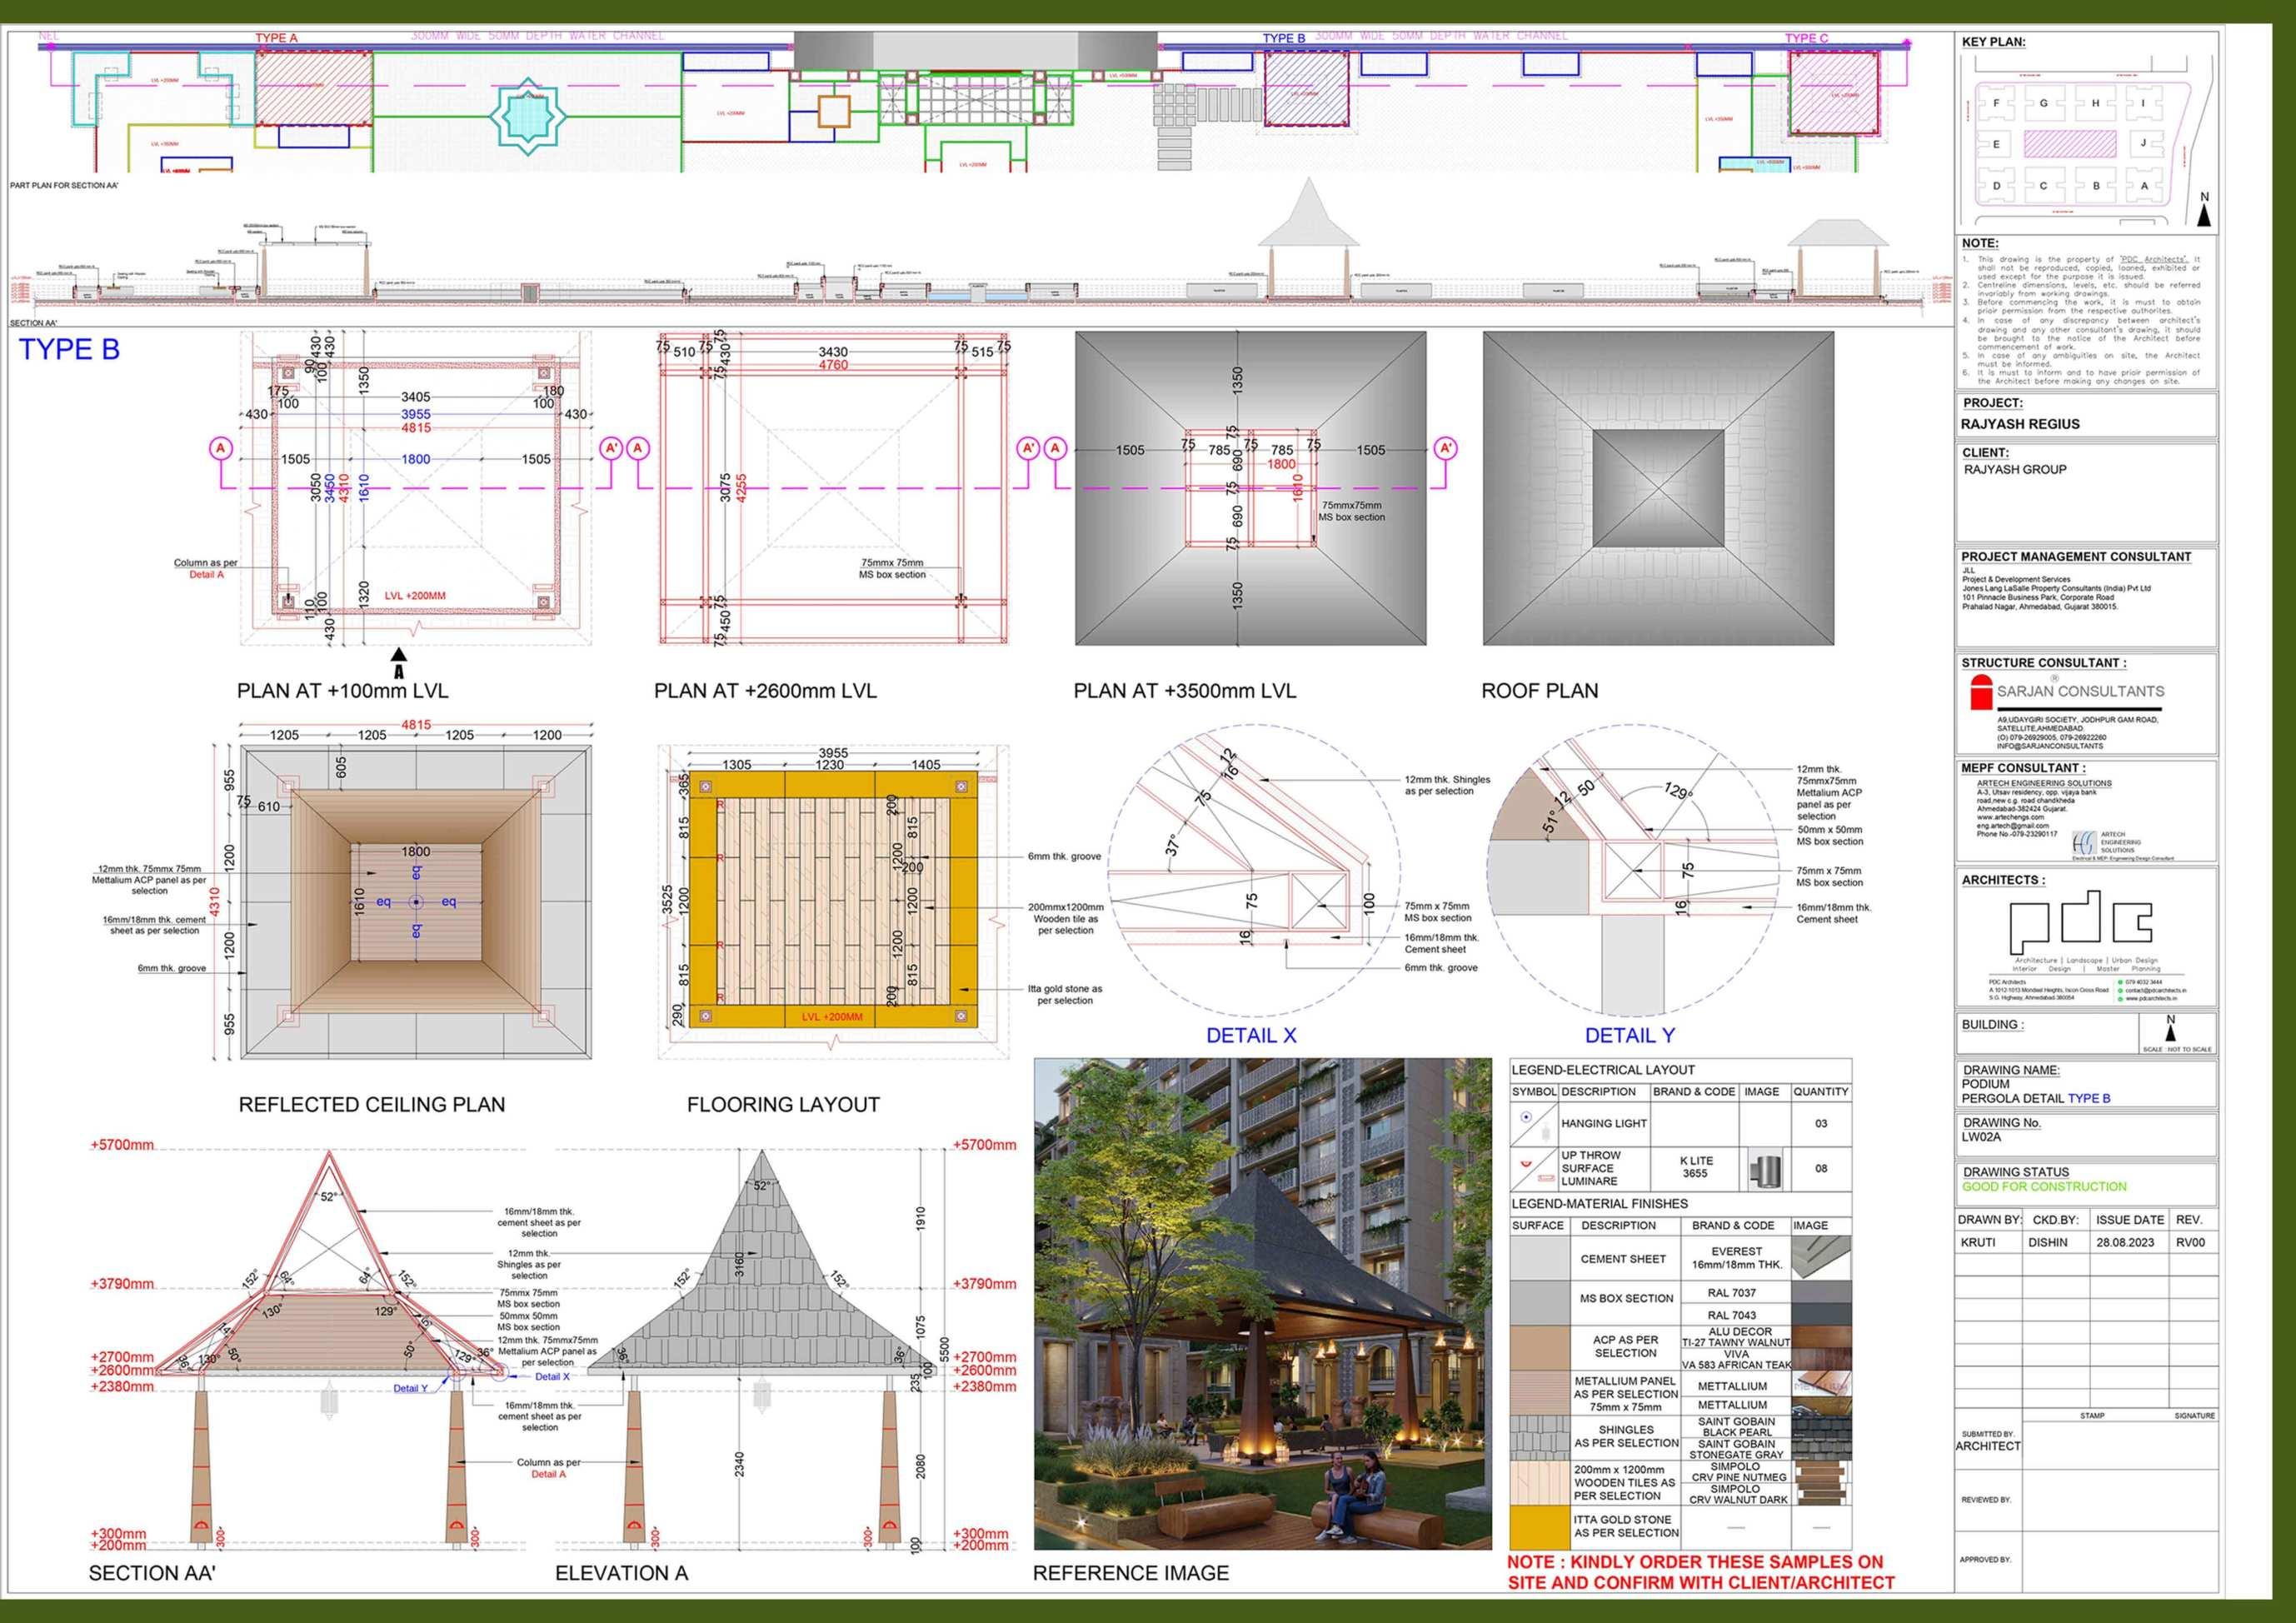Click the red Sarjan Consultants logo
Image resolution: width=2296 pixels, height=1623 pixels.
1980,693
